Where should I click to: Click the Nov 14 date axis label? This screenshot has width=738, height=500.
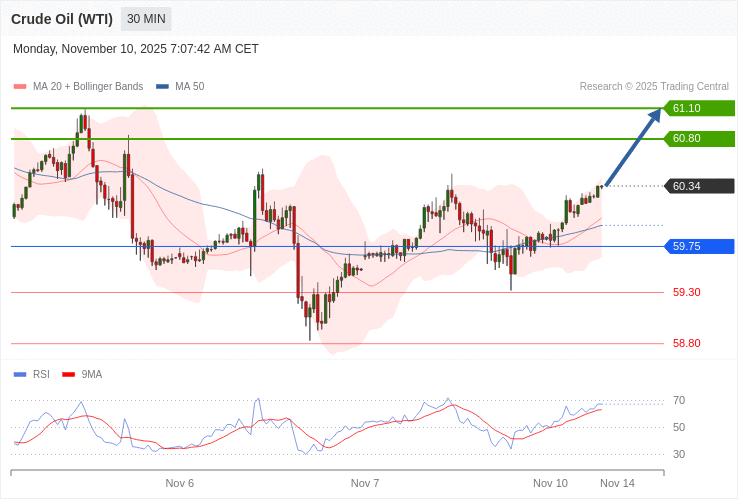click(618, 484)
